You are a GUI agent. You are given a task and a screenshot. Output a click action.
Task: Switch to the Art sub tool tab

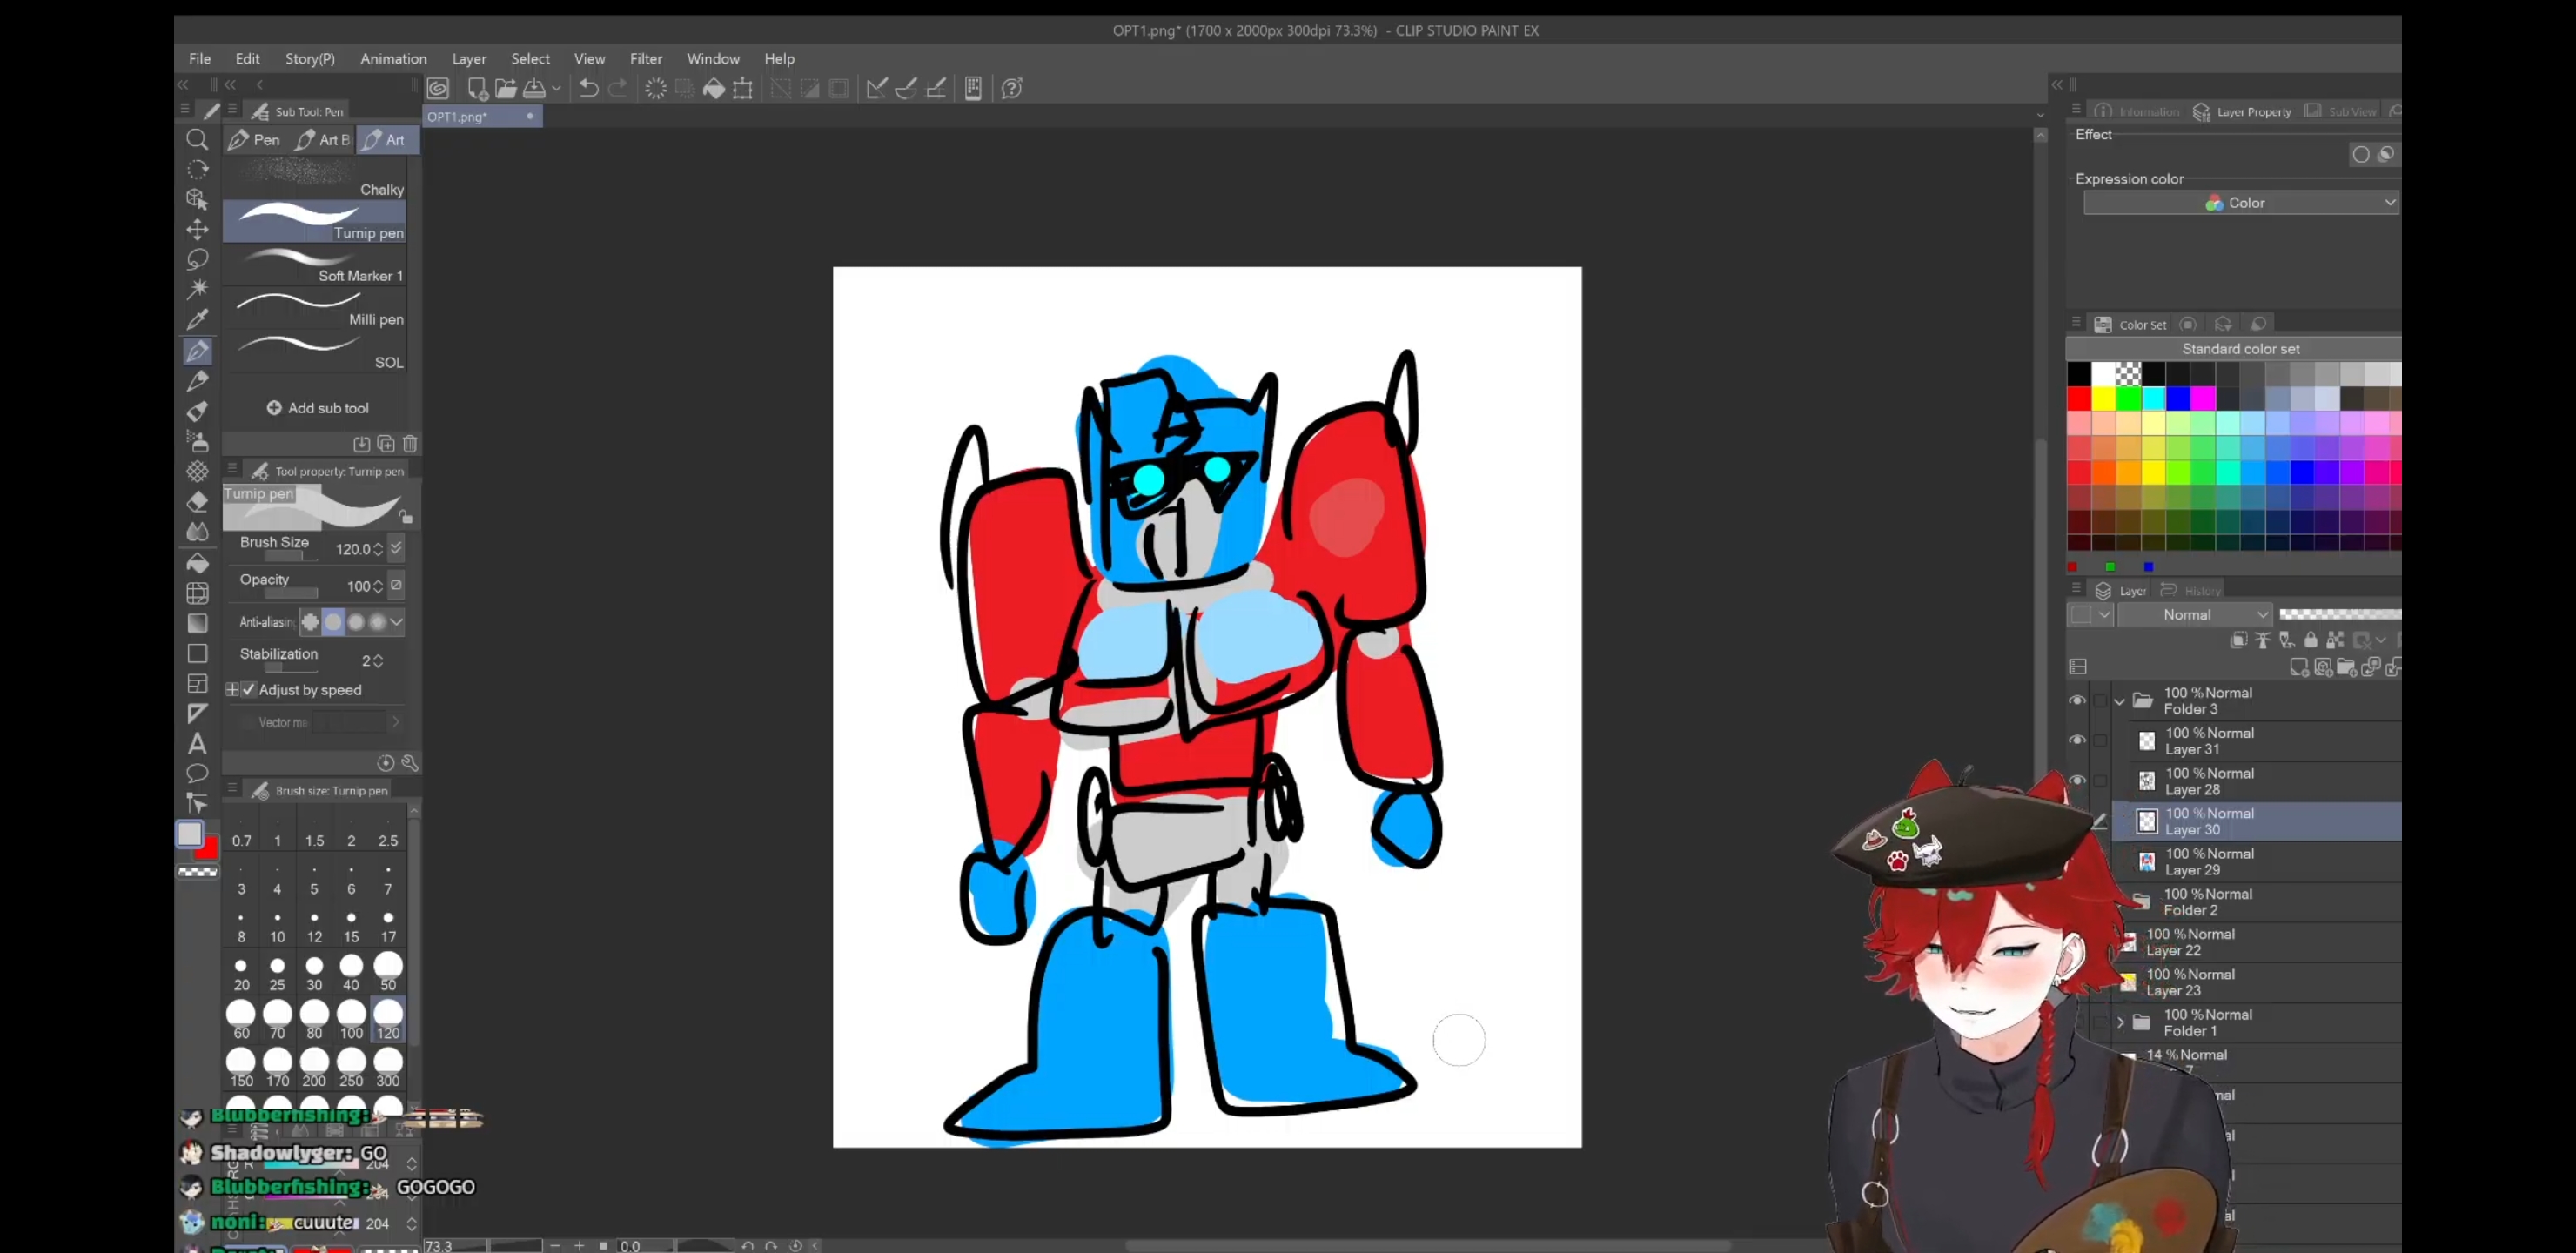386,140
